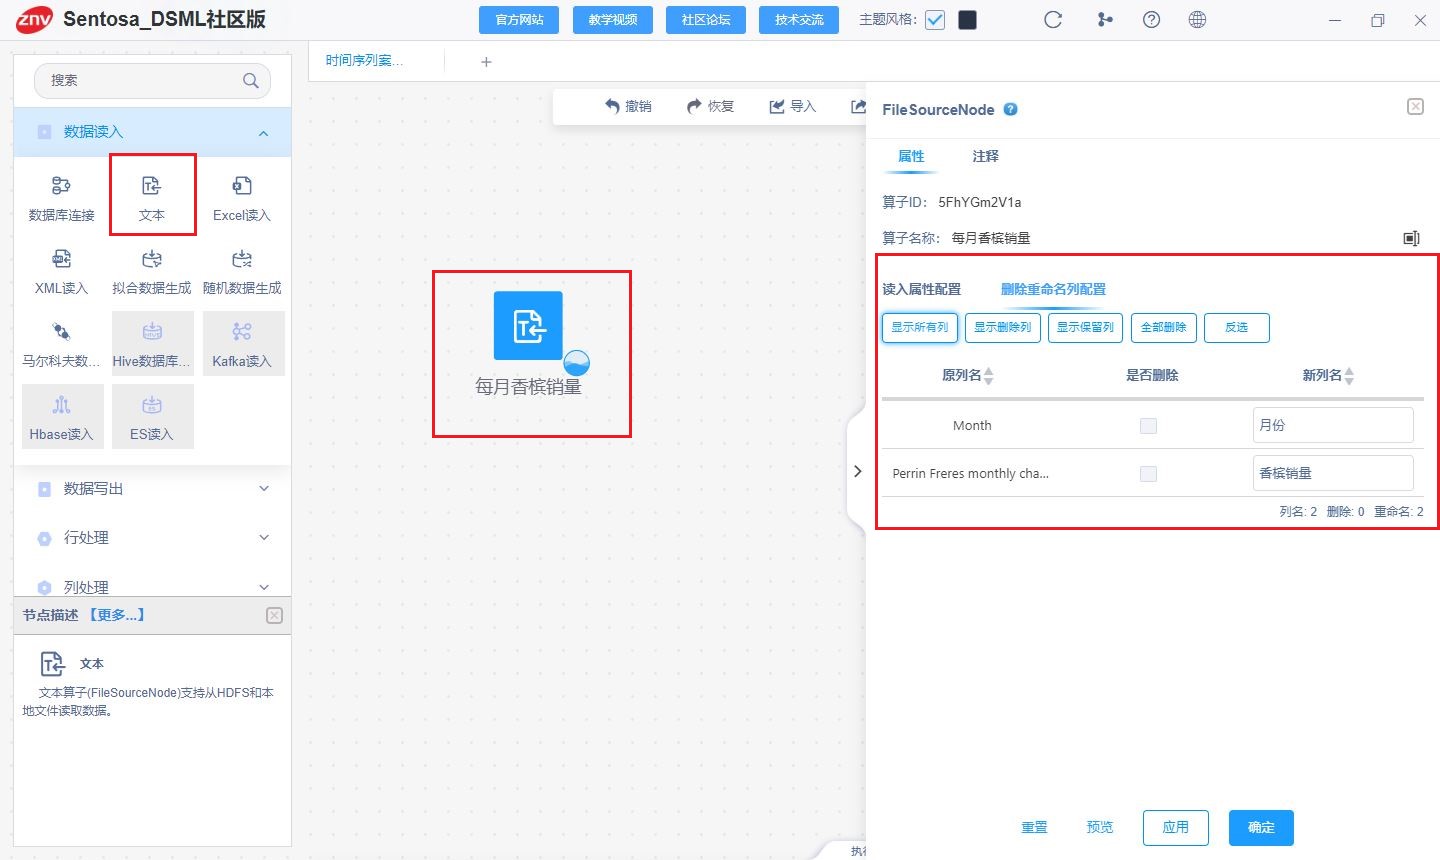Select the 文本 text file source icon

coord(152,186)
